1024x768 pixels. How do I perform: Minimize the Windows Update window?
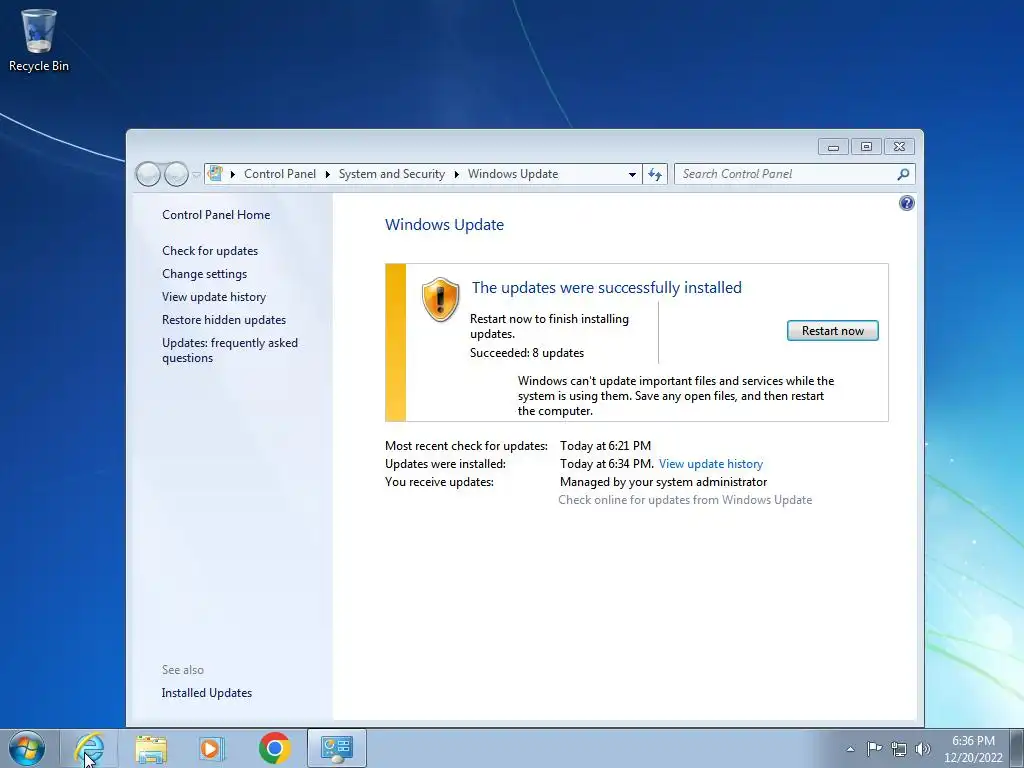[x=833, y=147]
